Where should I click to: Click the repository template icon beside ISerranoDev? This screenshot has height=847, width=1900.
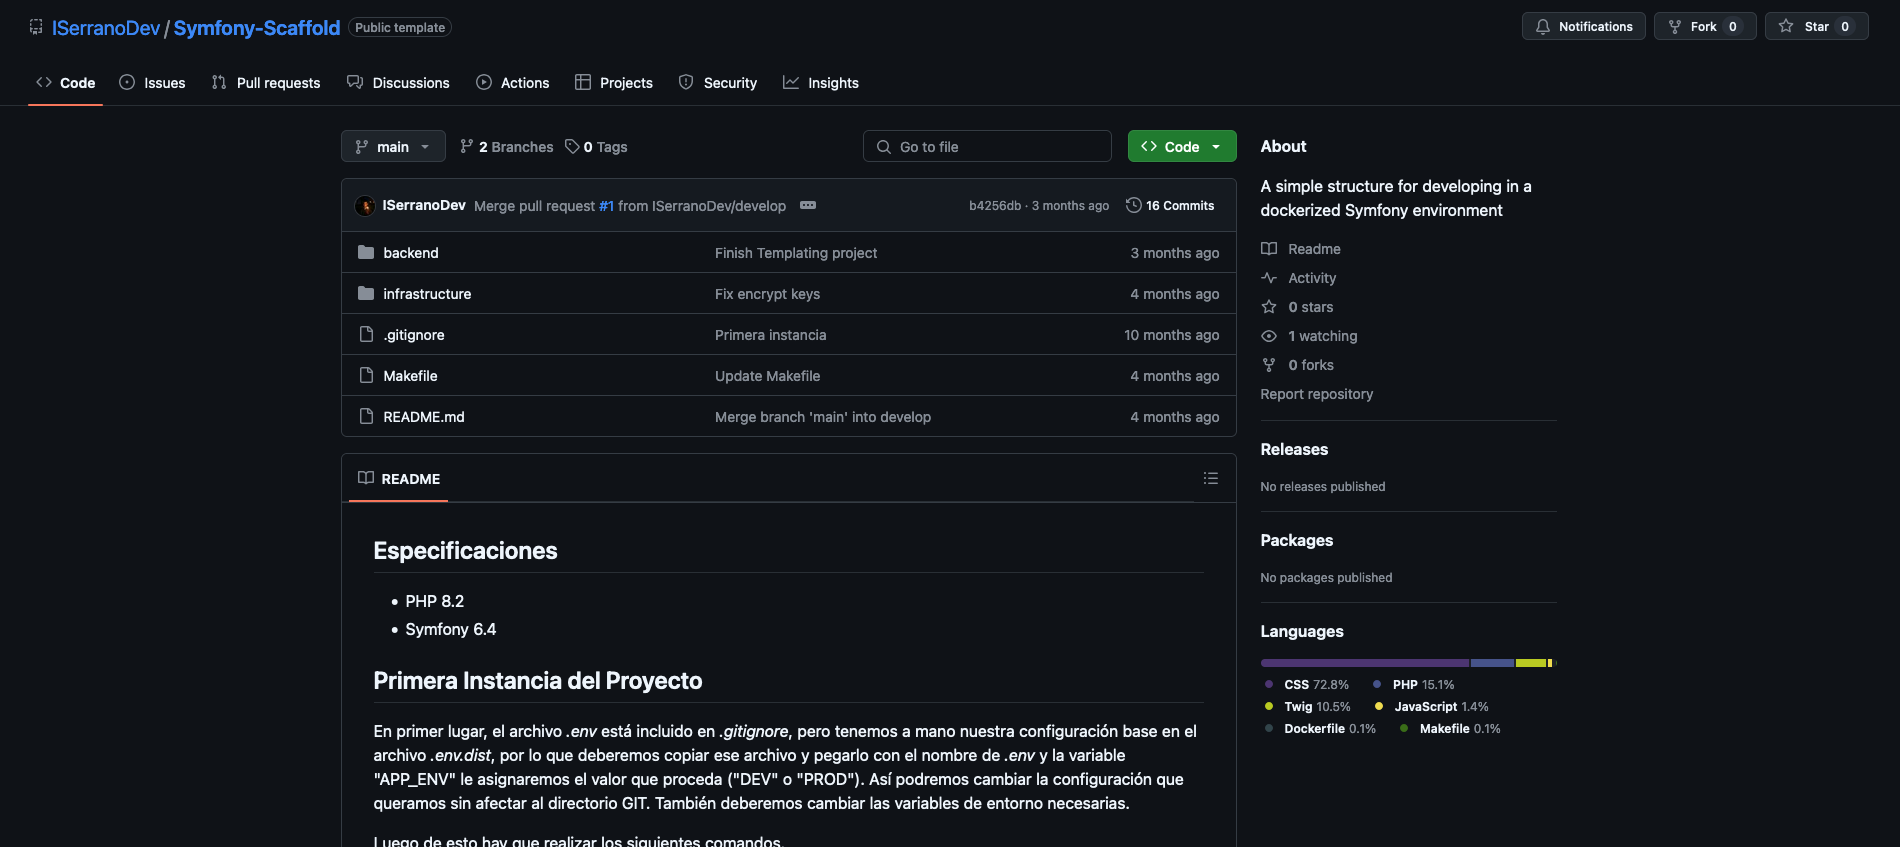(36, 27)
